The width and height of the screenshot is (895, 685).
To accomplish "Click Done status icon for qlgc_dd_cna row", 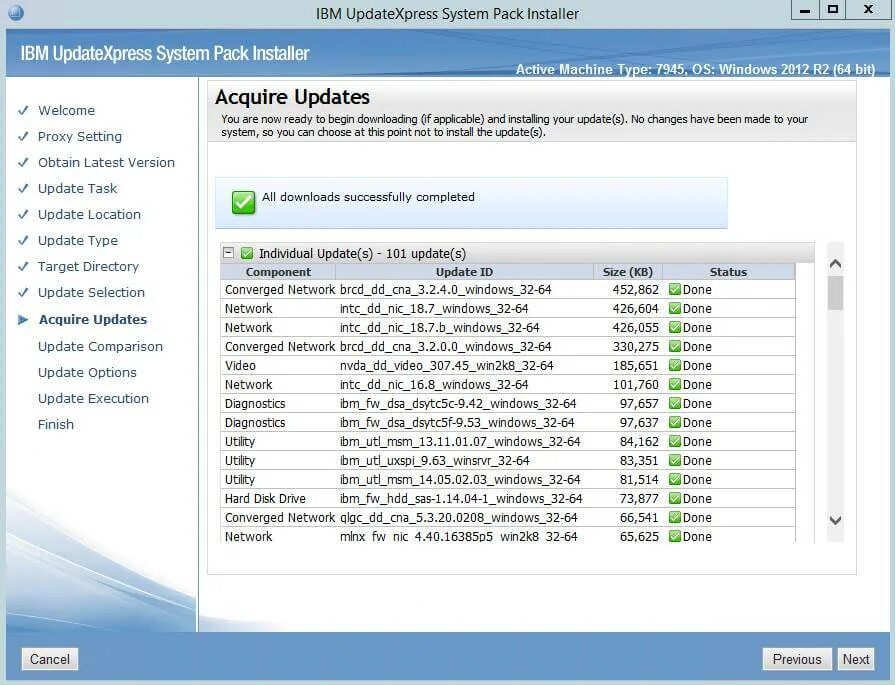I will [675, 517].
